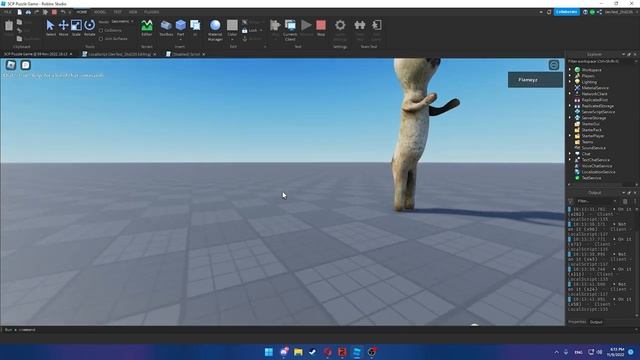Viewport: 640px width, 360px height.
Task: Open the Terrain Editor
Action: coord(147,28)
